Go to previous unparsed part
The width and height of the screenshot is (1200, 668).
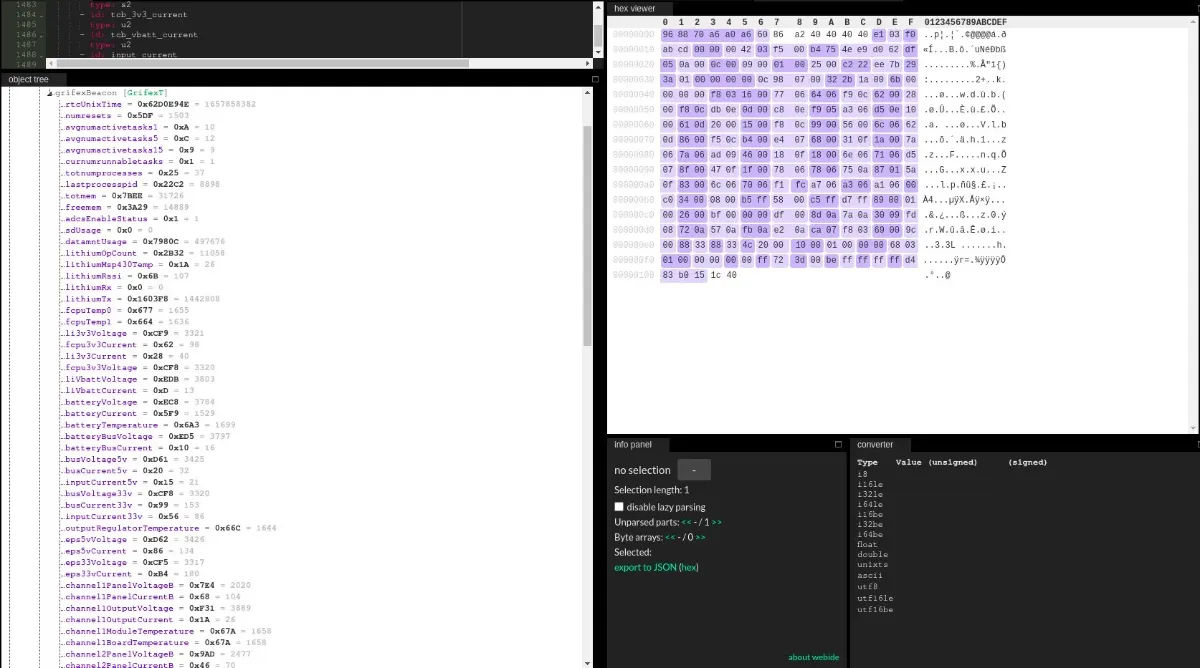[x=687, y=522]
